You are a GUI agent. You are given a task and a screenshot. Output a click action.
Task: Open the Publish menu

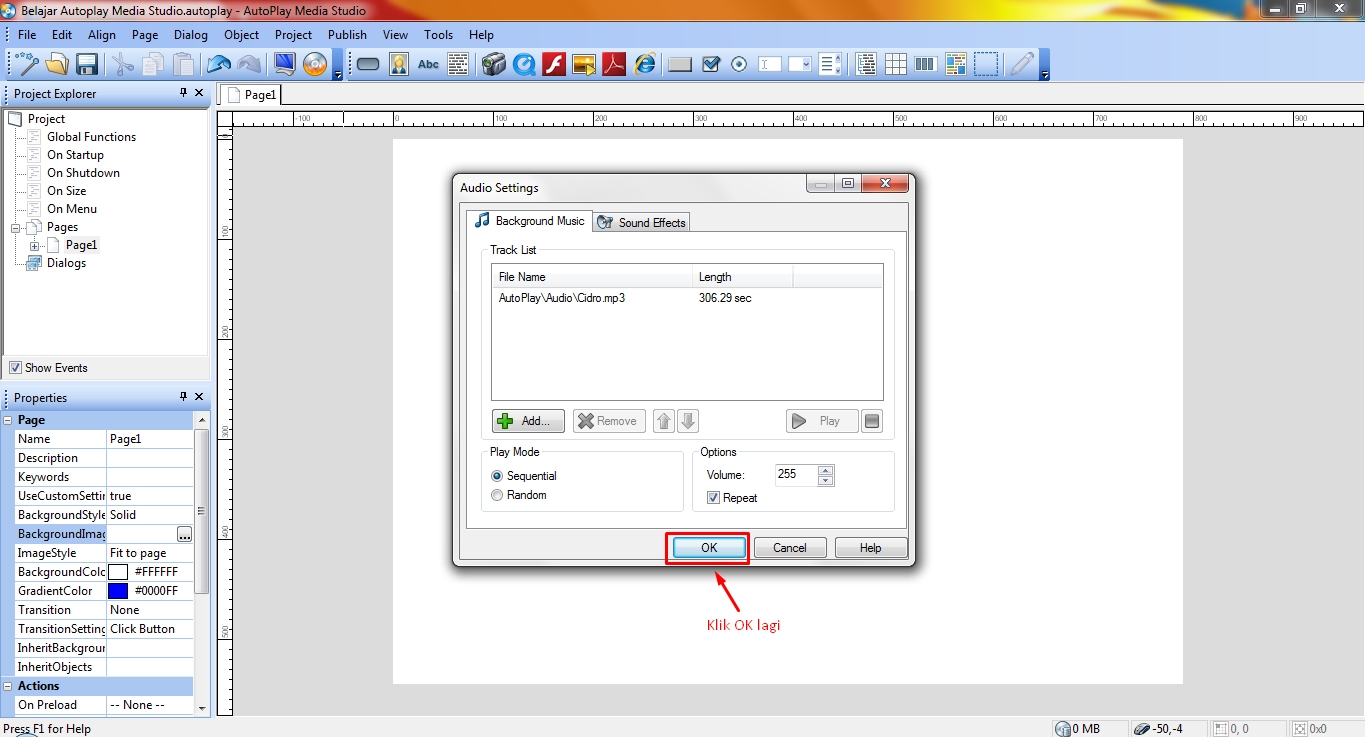[x=347, y=34]
